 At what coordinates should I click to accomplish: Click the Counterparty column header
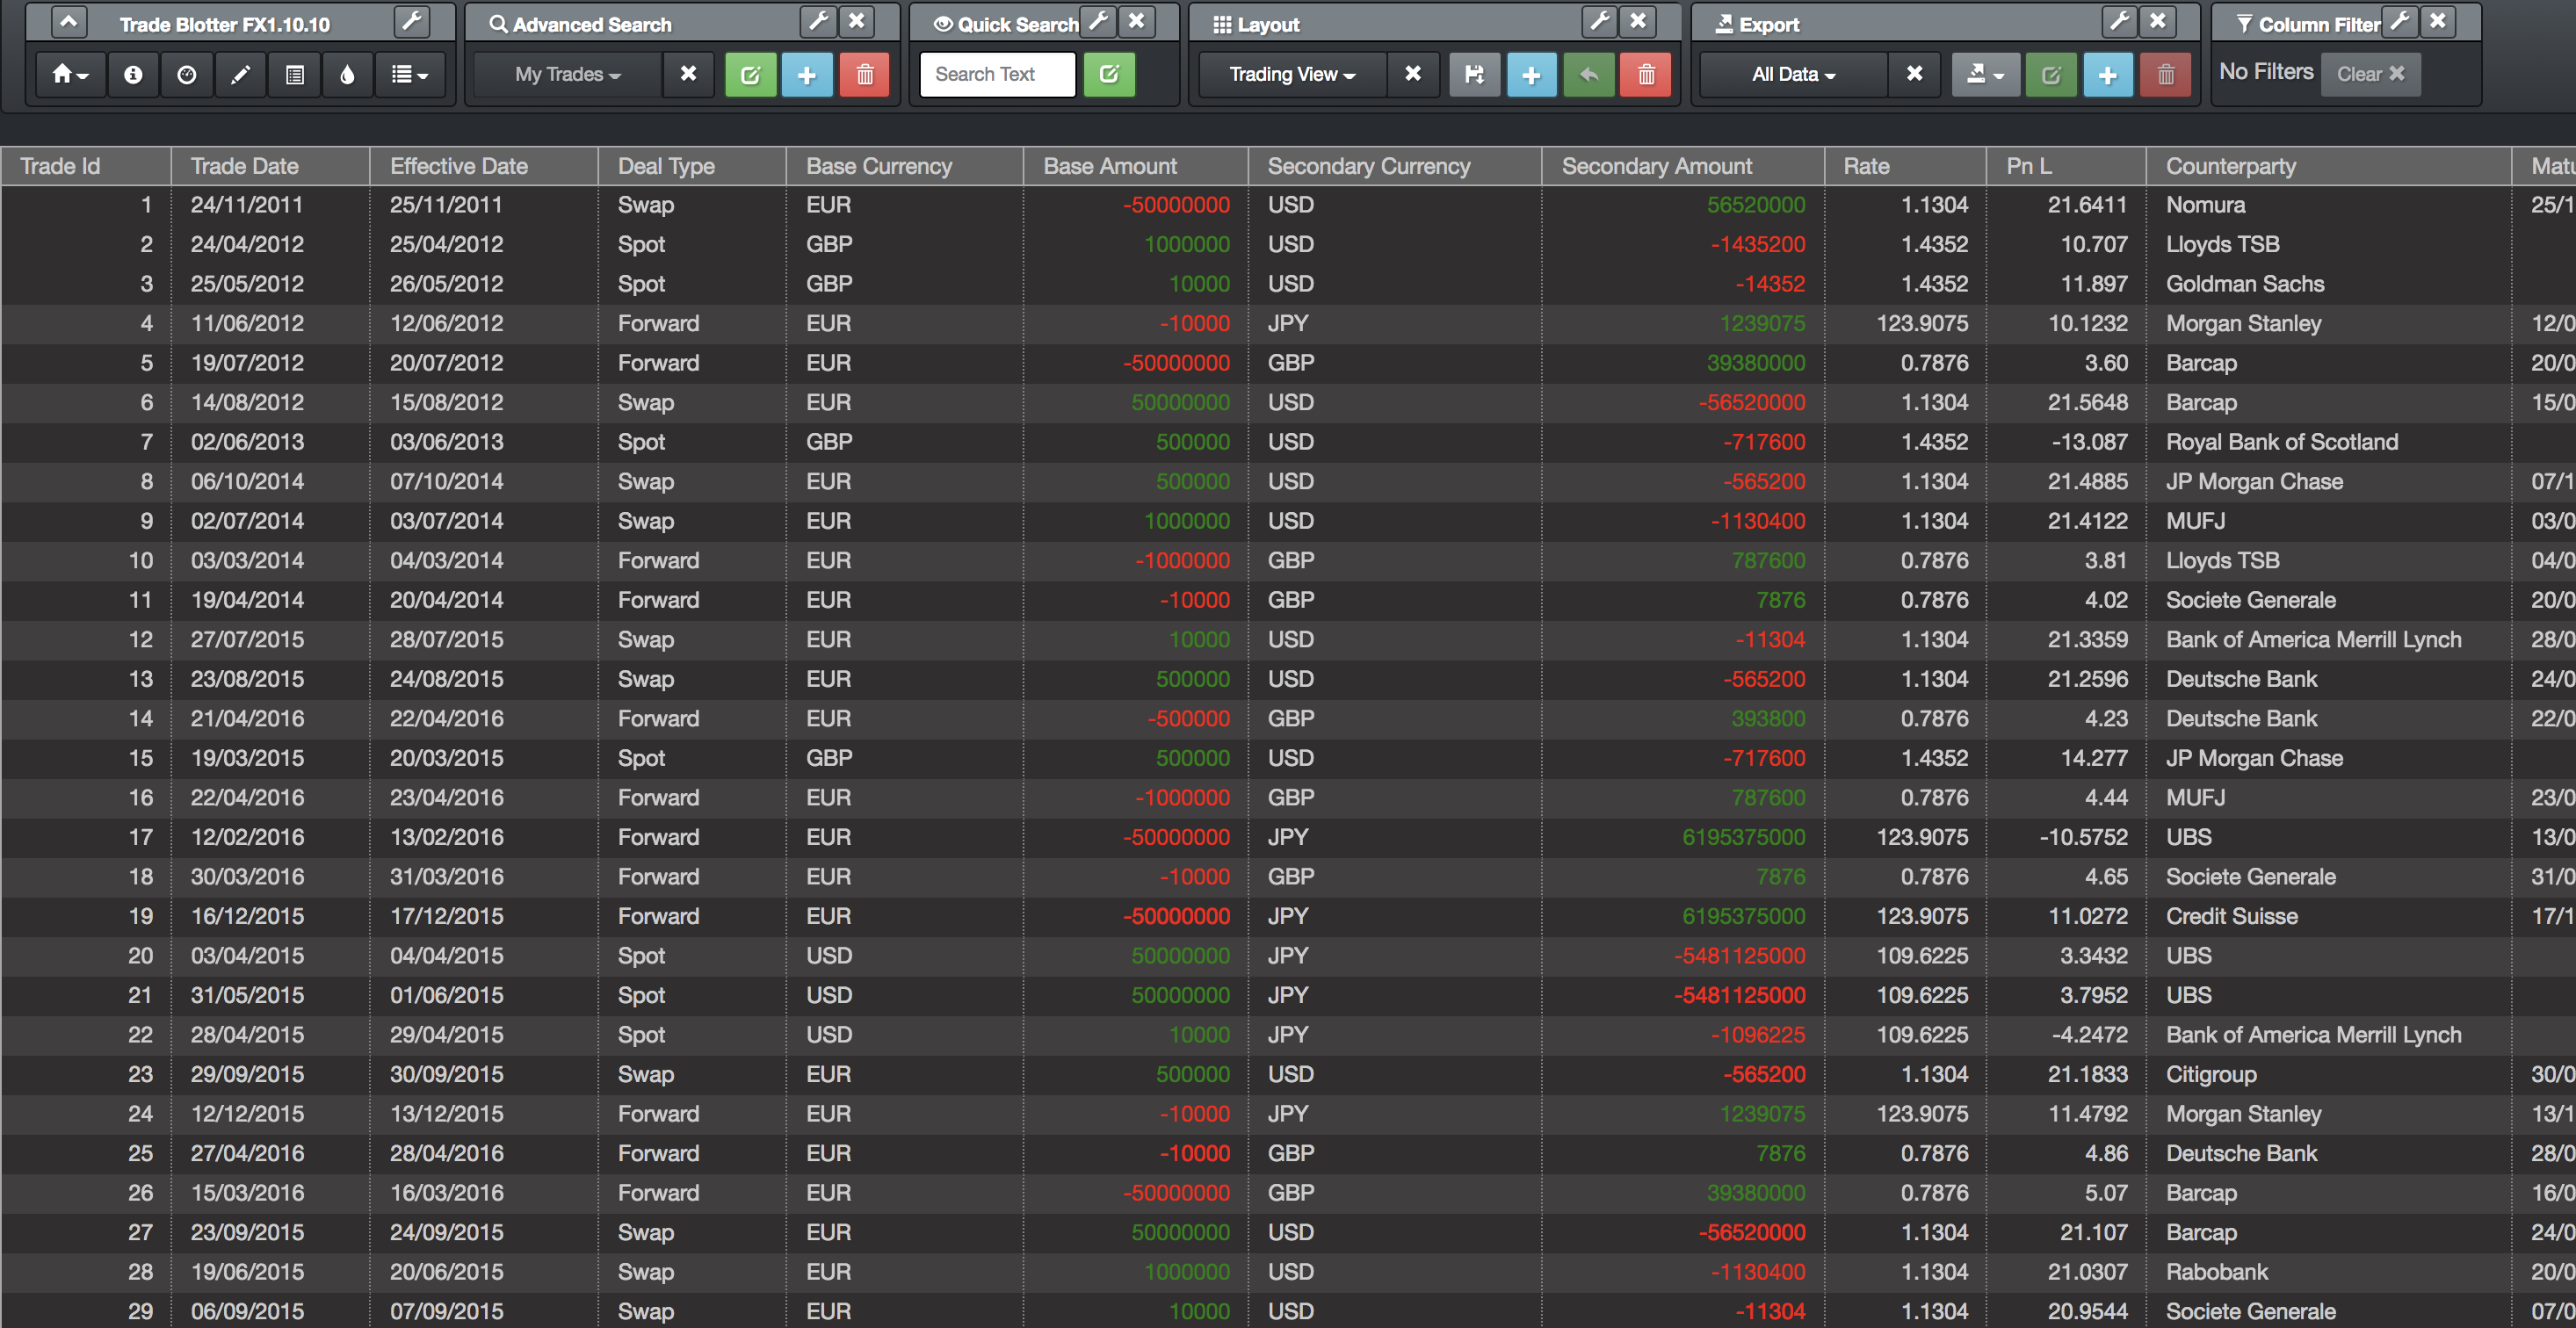(x=2328, y=166)
